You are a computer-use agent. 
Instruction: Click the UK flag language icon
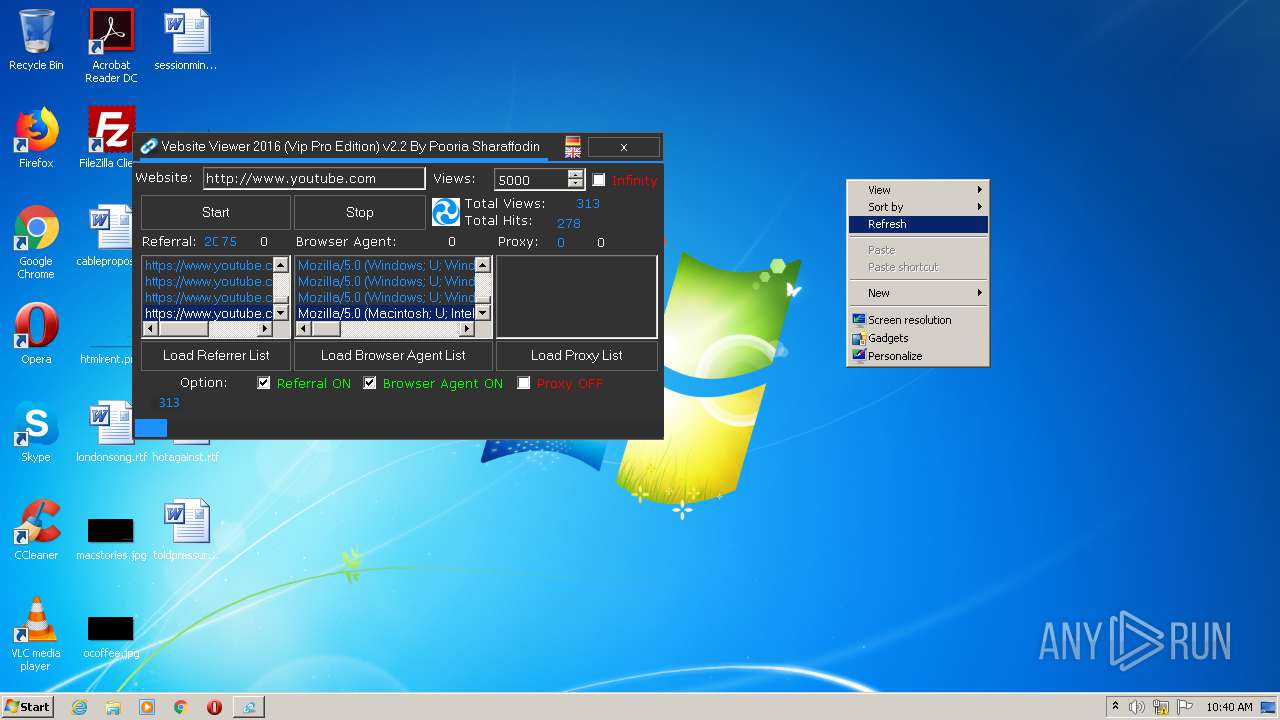[573, 152]
